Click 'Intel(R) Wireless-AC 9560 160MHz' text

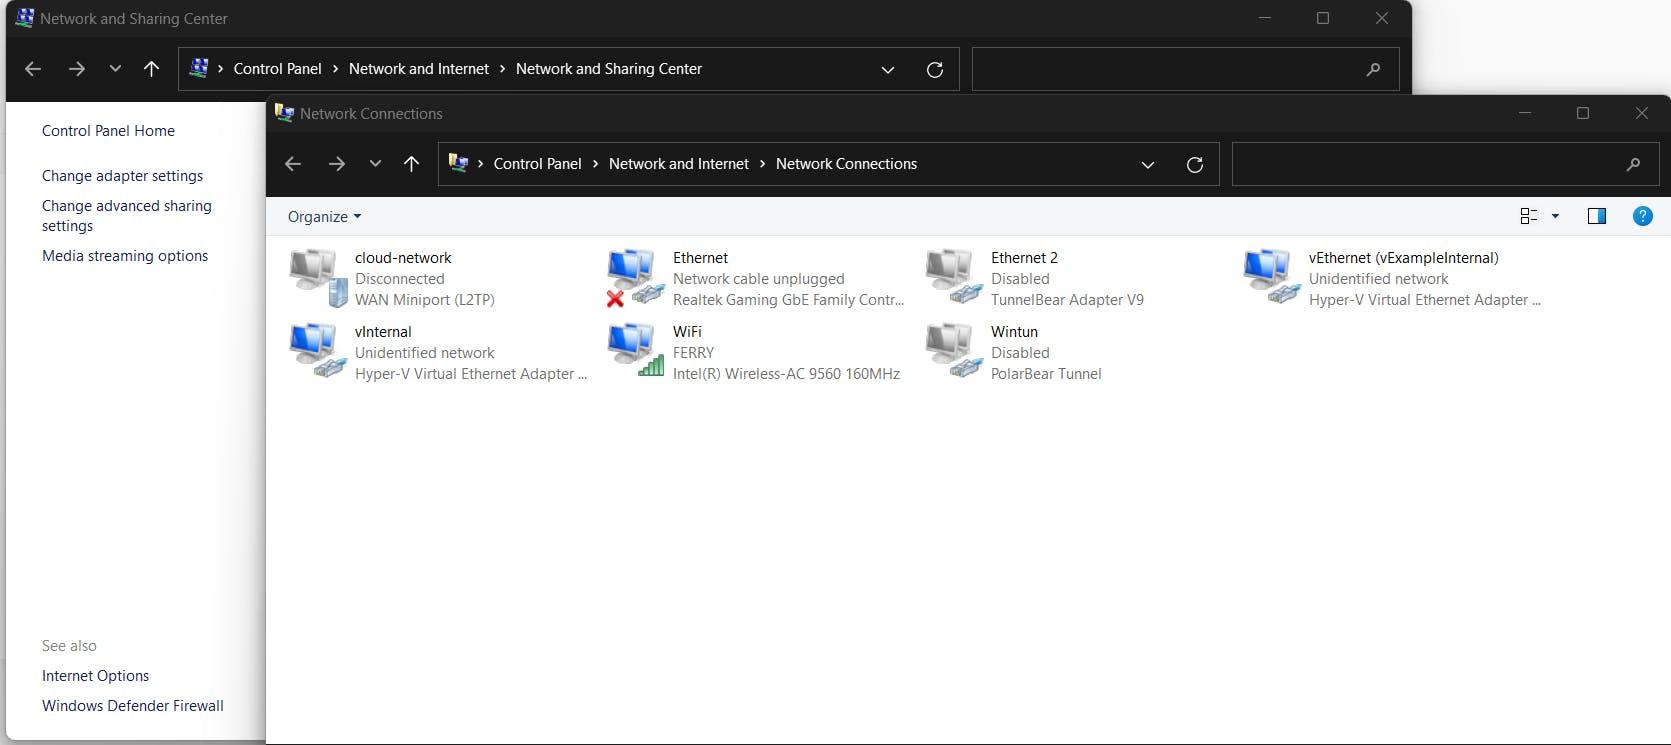tap(786, 374)
